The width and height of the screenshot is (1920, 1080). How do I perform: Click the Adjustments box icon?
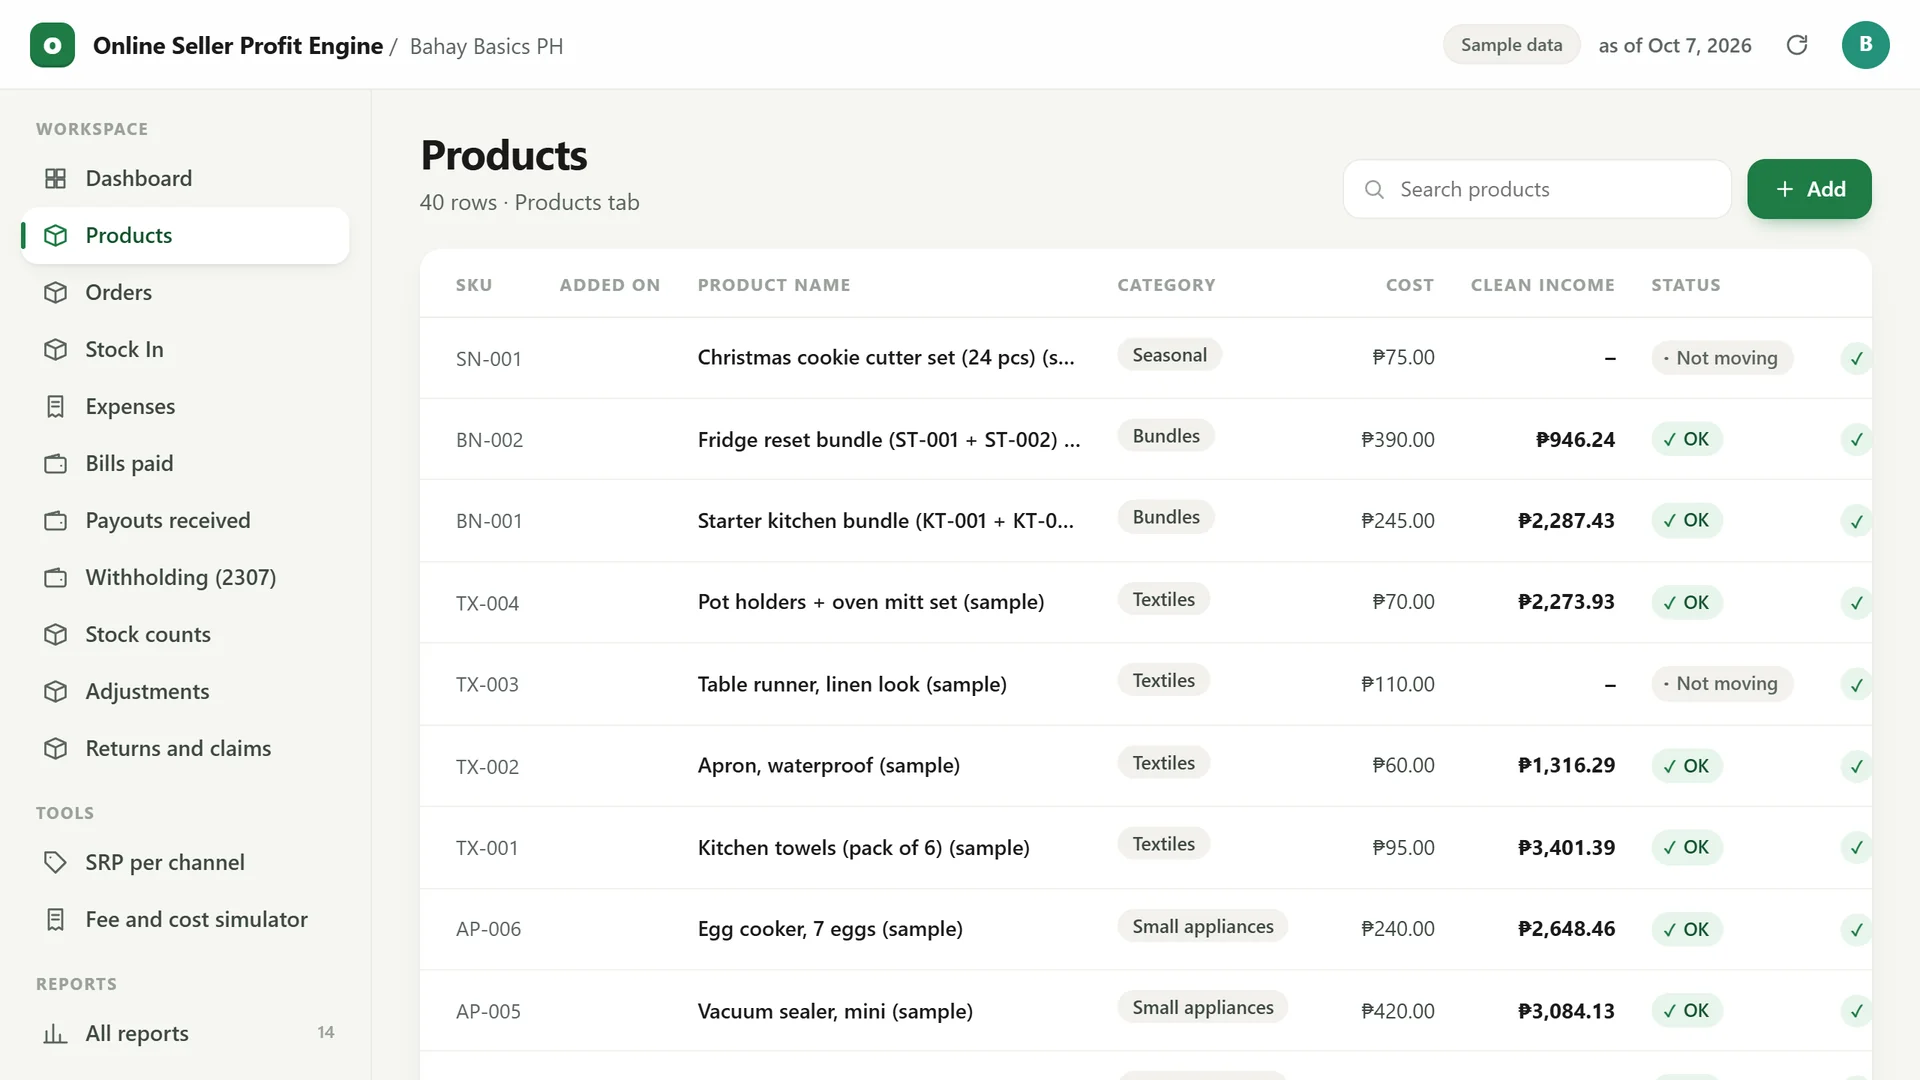pos(56,691)
